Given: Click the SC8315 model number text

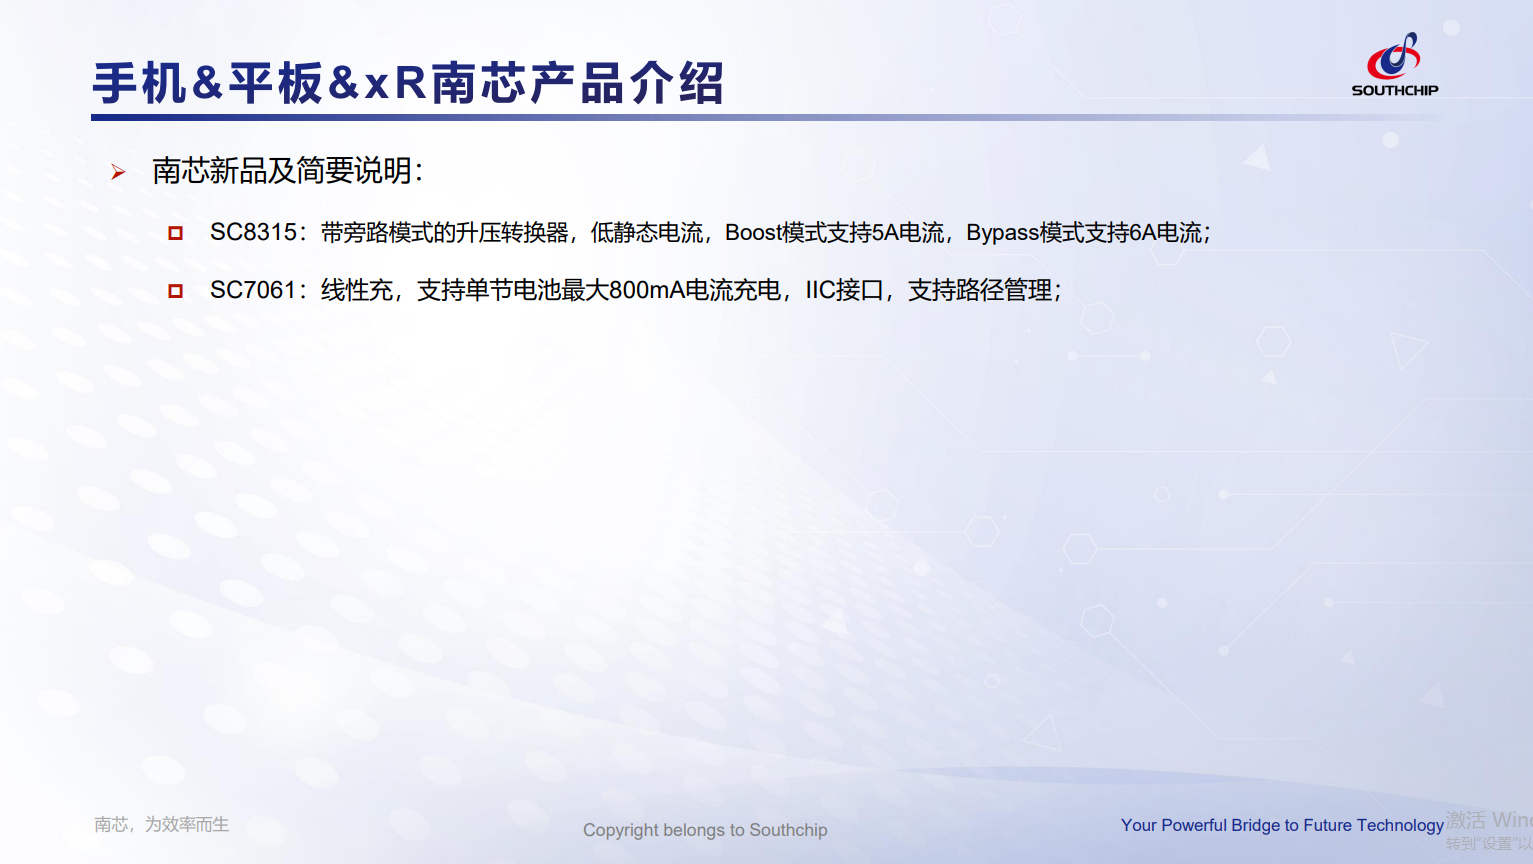Looking at the screenshot, I should coord(252,233).
